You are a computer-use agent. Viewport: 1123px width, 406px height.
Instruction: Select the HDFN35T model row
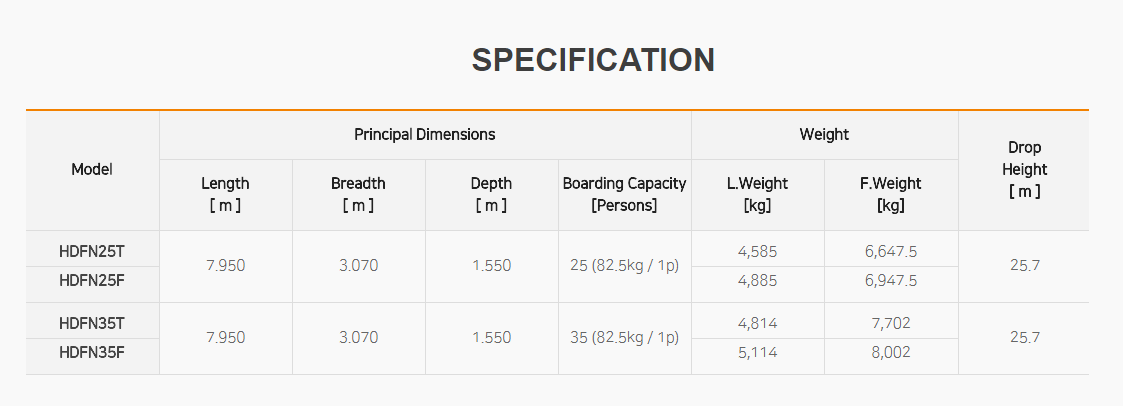click(92, 323)
